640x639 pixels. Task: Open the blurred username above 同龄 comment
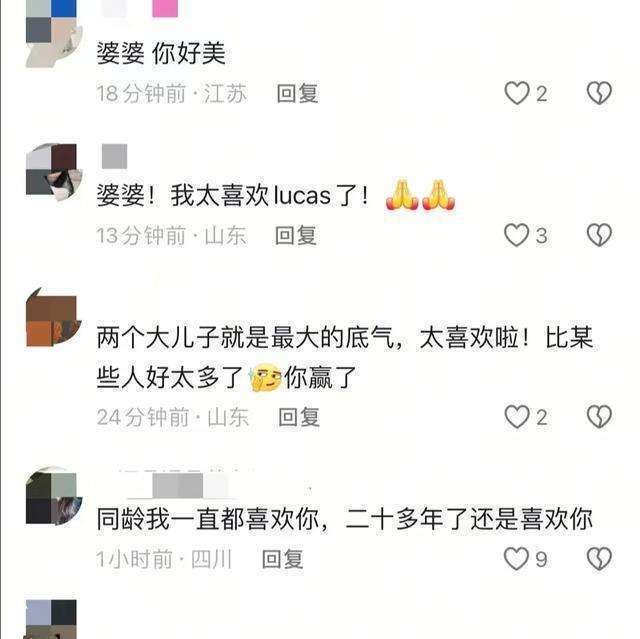click(x=176, y=485)
